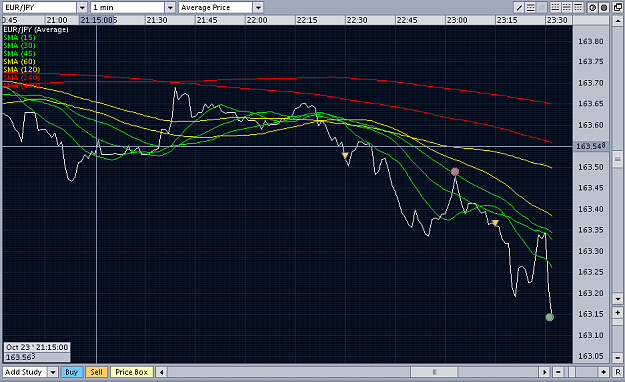Click vertical zoom in plus button
Image resolution: width=625 pixels, height=382 pixels.
click(x=618, y=313)
